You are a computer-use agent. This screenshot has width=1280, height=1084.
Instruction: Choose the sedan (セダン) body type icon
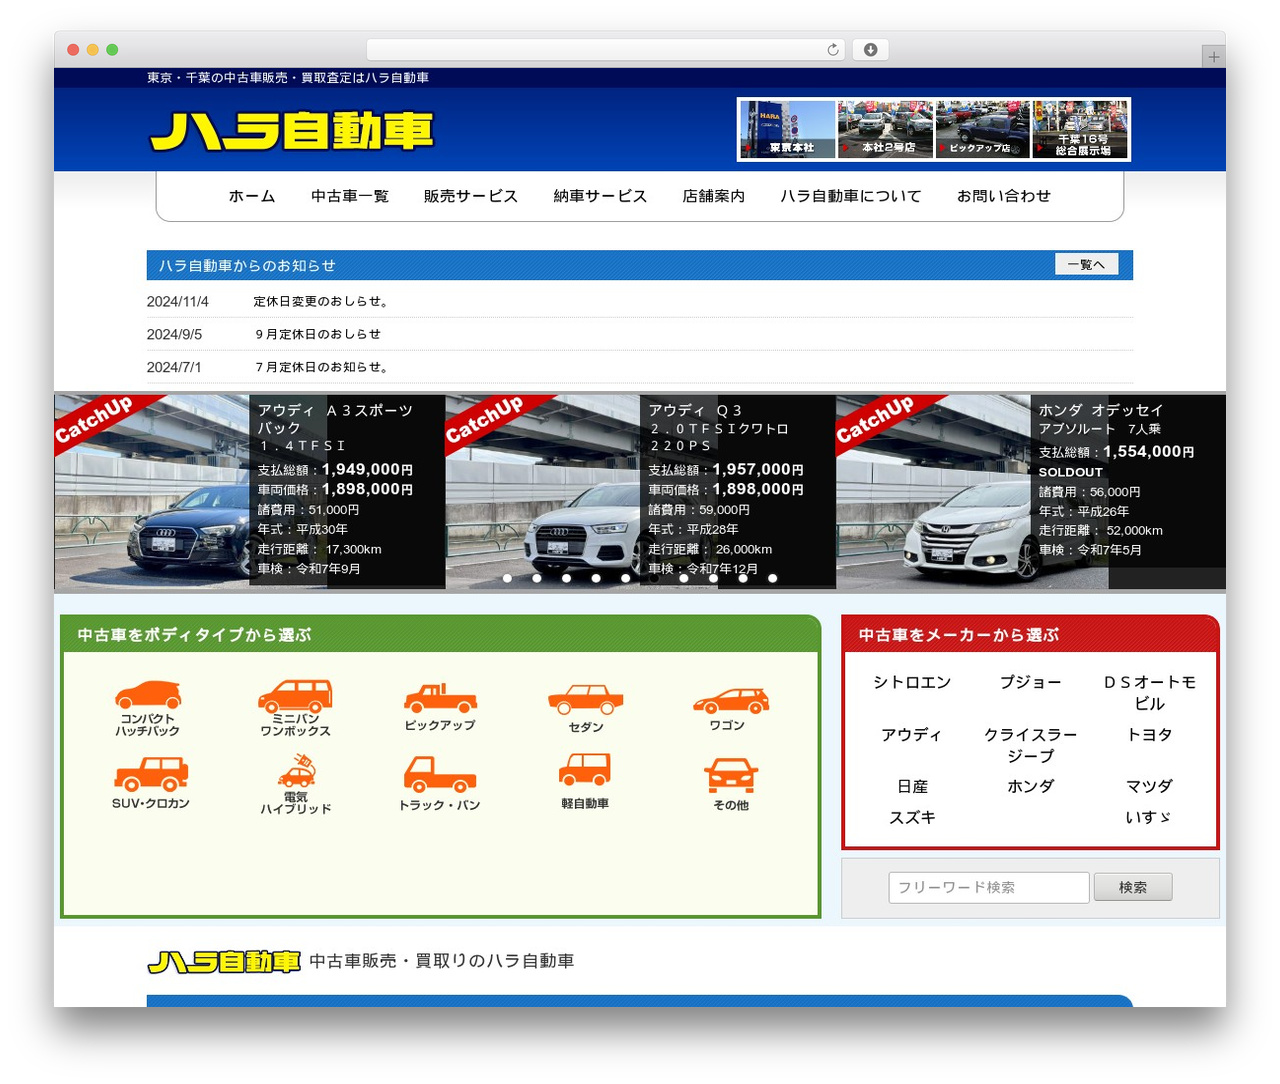585,708
